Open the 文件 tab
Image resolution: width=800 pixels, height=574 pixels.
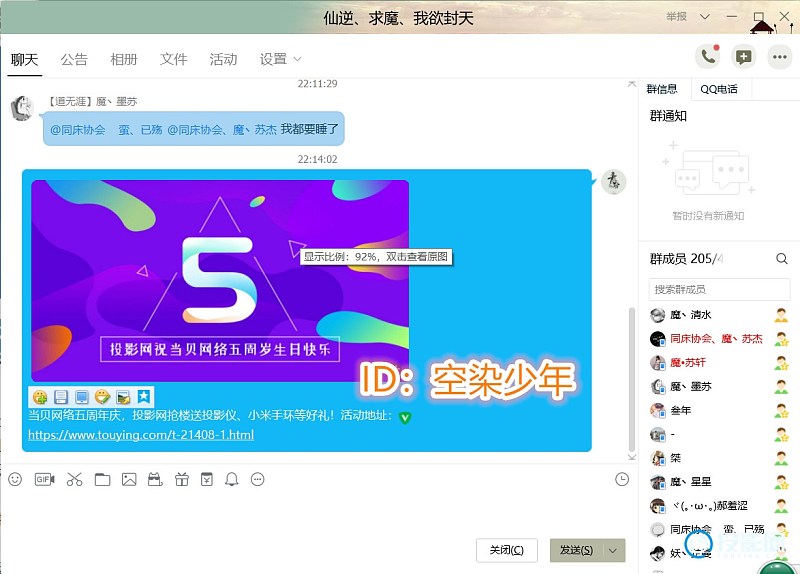click(173, 60)
